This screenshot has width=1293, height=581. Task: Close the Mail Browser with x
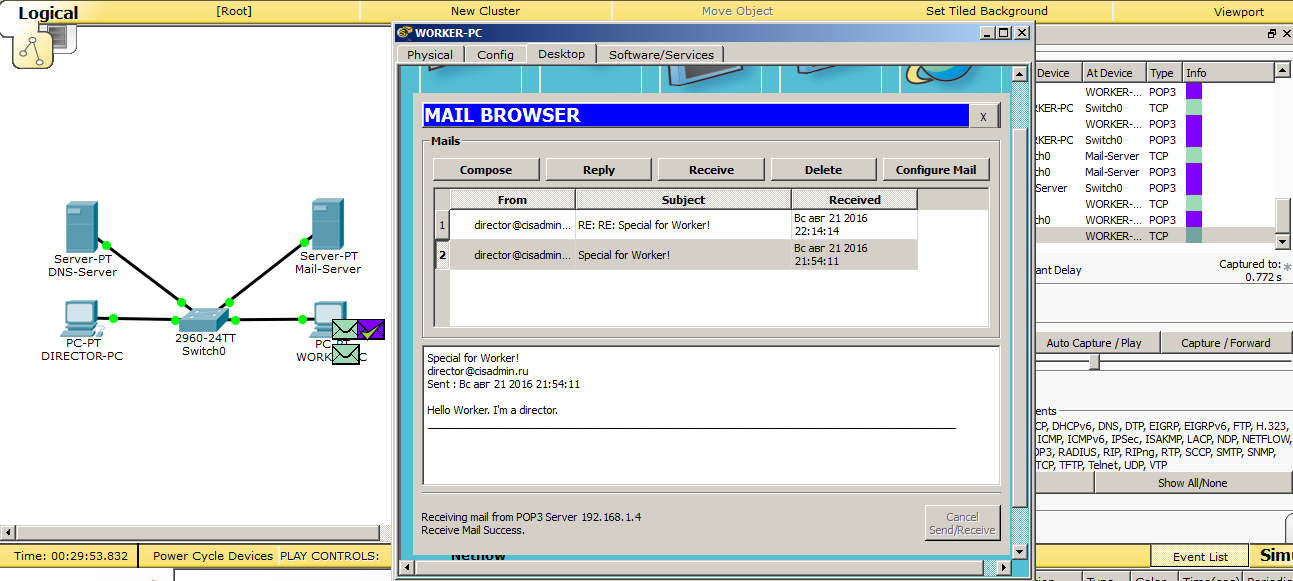tap(983, 116)
